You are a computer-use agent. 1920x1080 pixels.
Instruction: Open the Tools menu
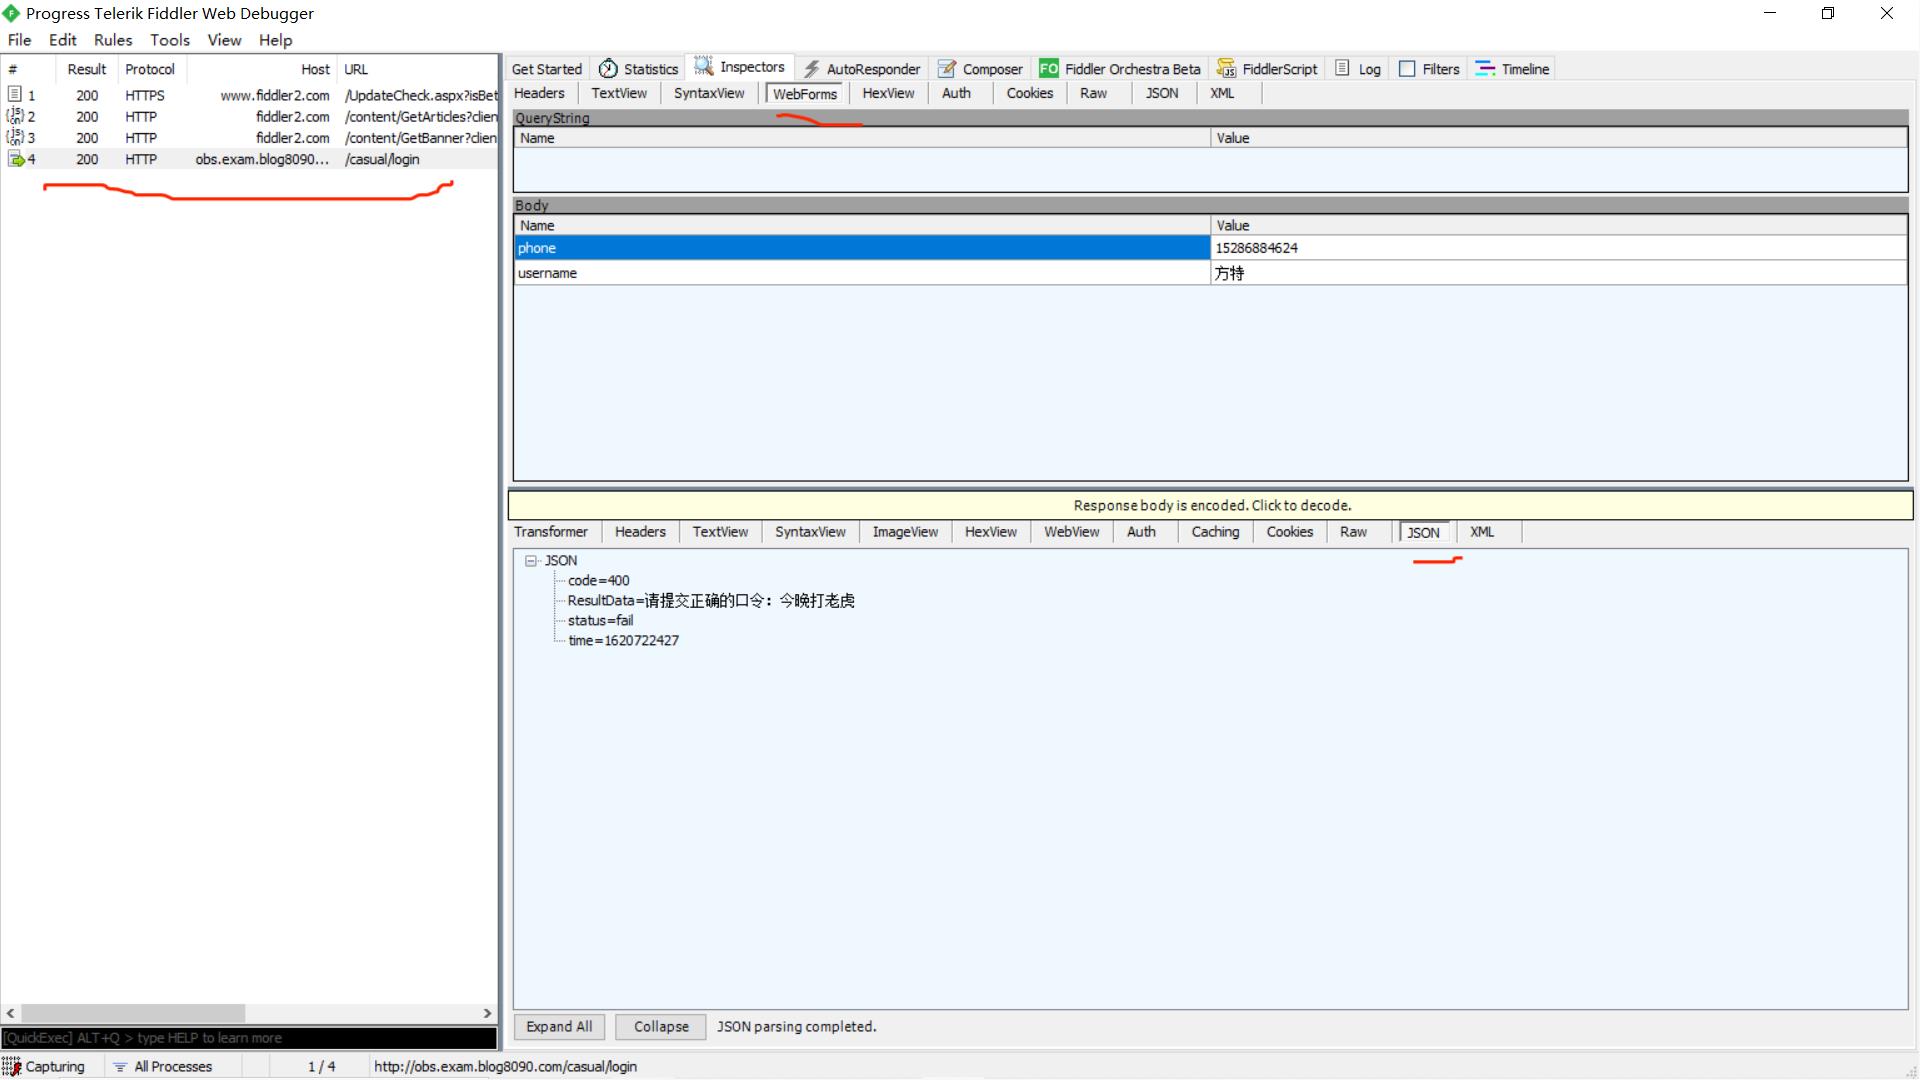170,40
